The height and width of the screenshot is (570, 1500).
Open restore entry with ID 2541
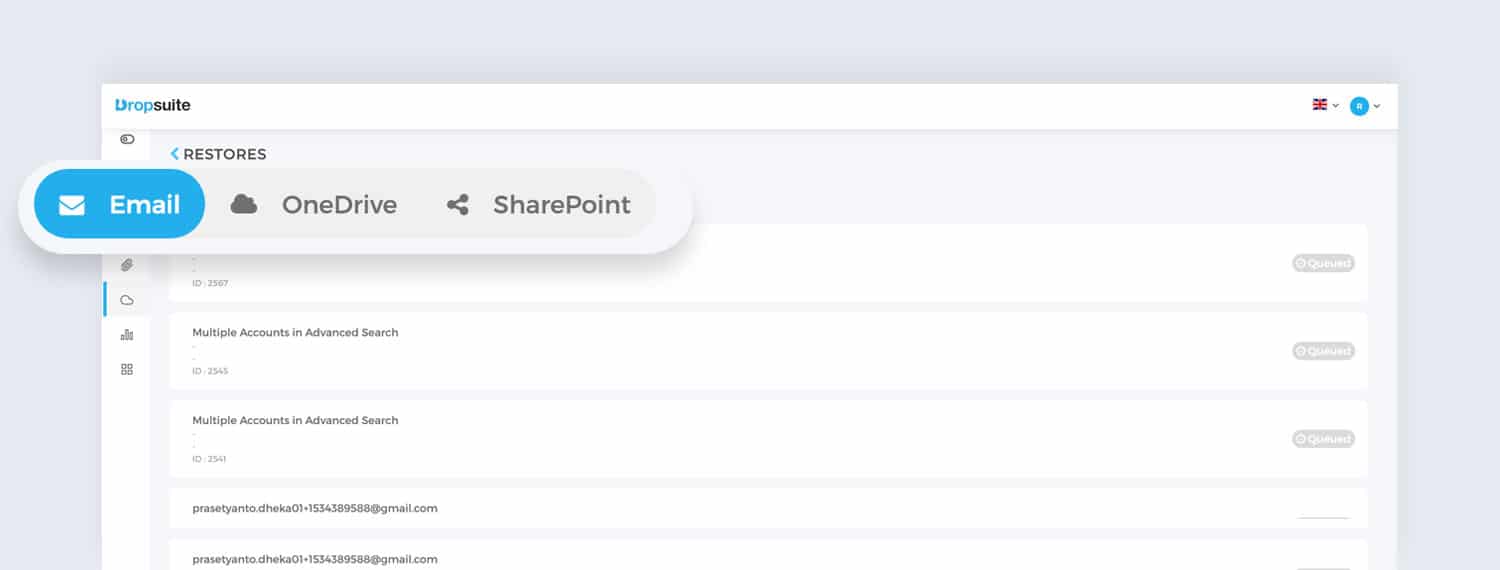[x=768, y=439]
